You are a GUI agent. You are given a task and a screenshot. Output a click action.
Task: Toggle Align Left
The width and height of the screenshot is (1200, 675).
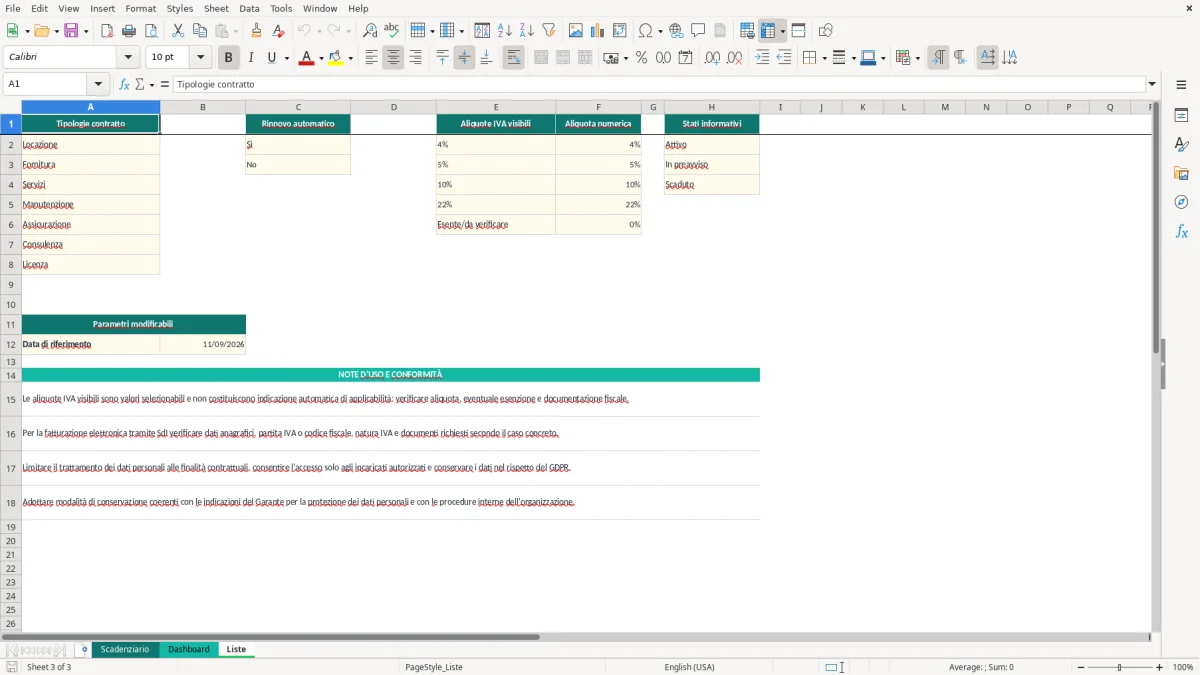click(x=371, y=58)
